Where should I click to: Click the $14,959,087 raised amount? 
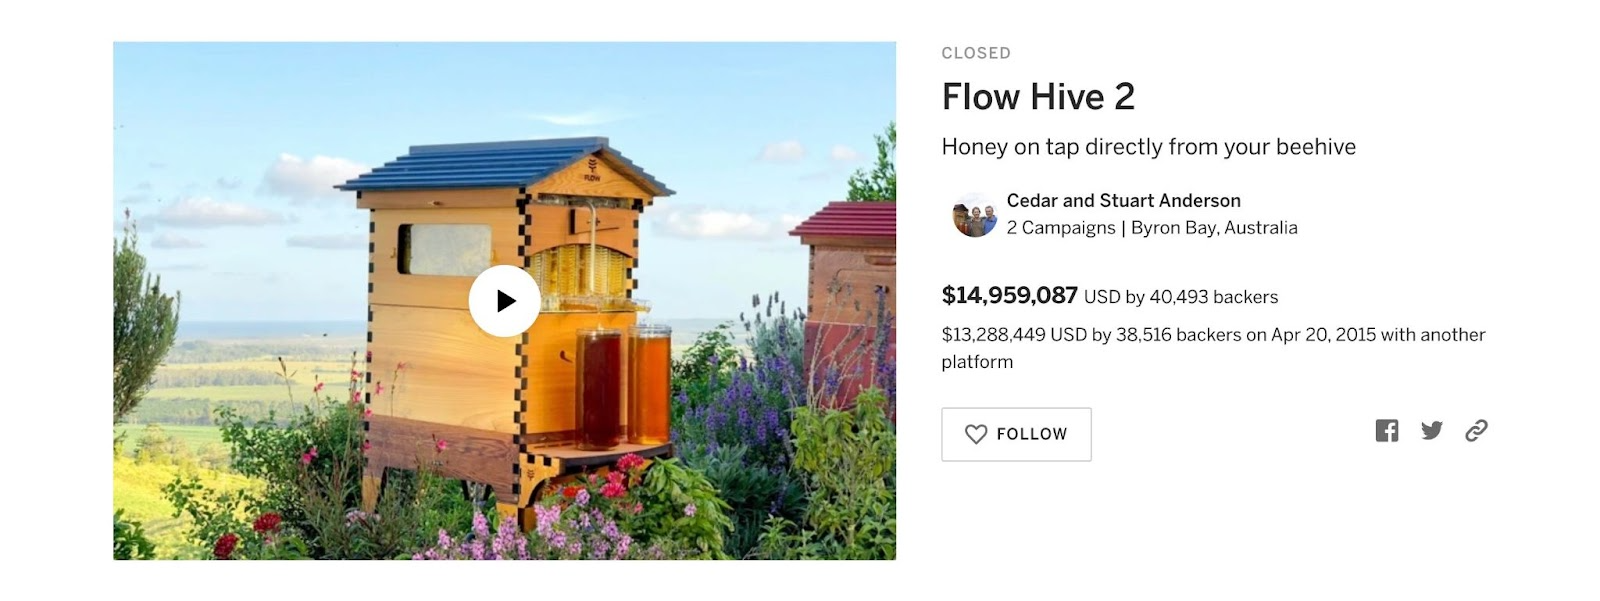[x=1009, y=296]
